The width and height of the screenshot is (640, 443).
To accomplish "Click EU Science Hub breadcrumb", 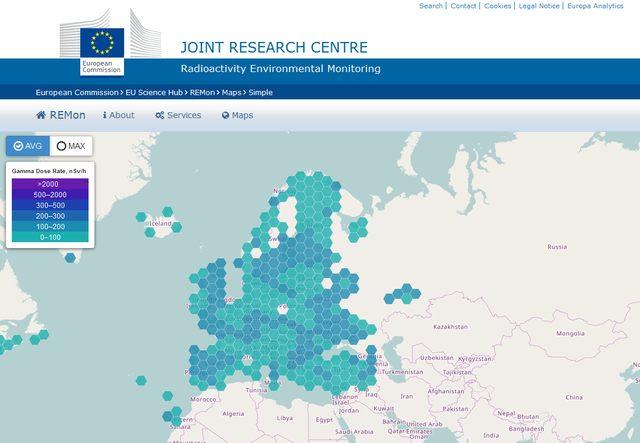I will (154, 92).
